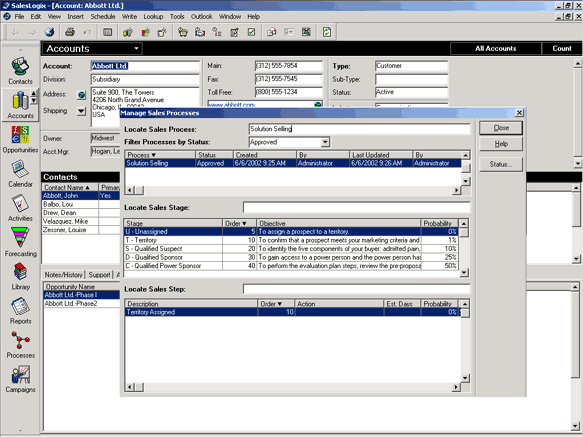Viewport: 583px width, 437px height.
Task: Click the Status... button
Action: click(501, 164)
